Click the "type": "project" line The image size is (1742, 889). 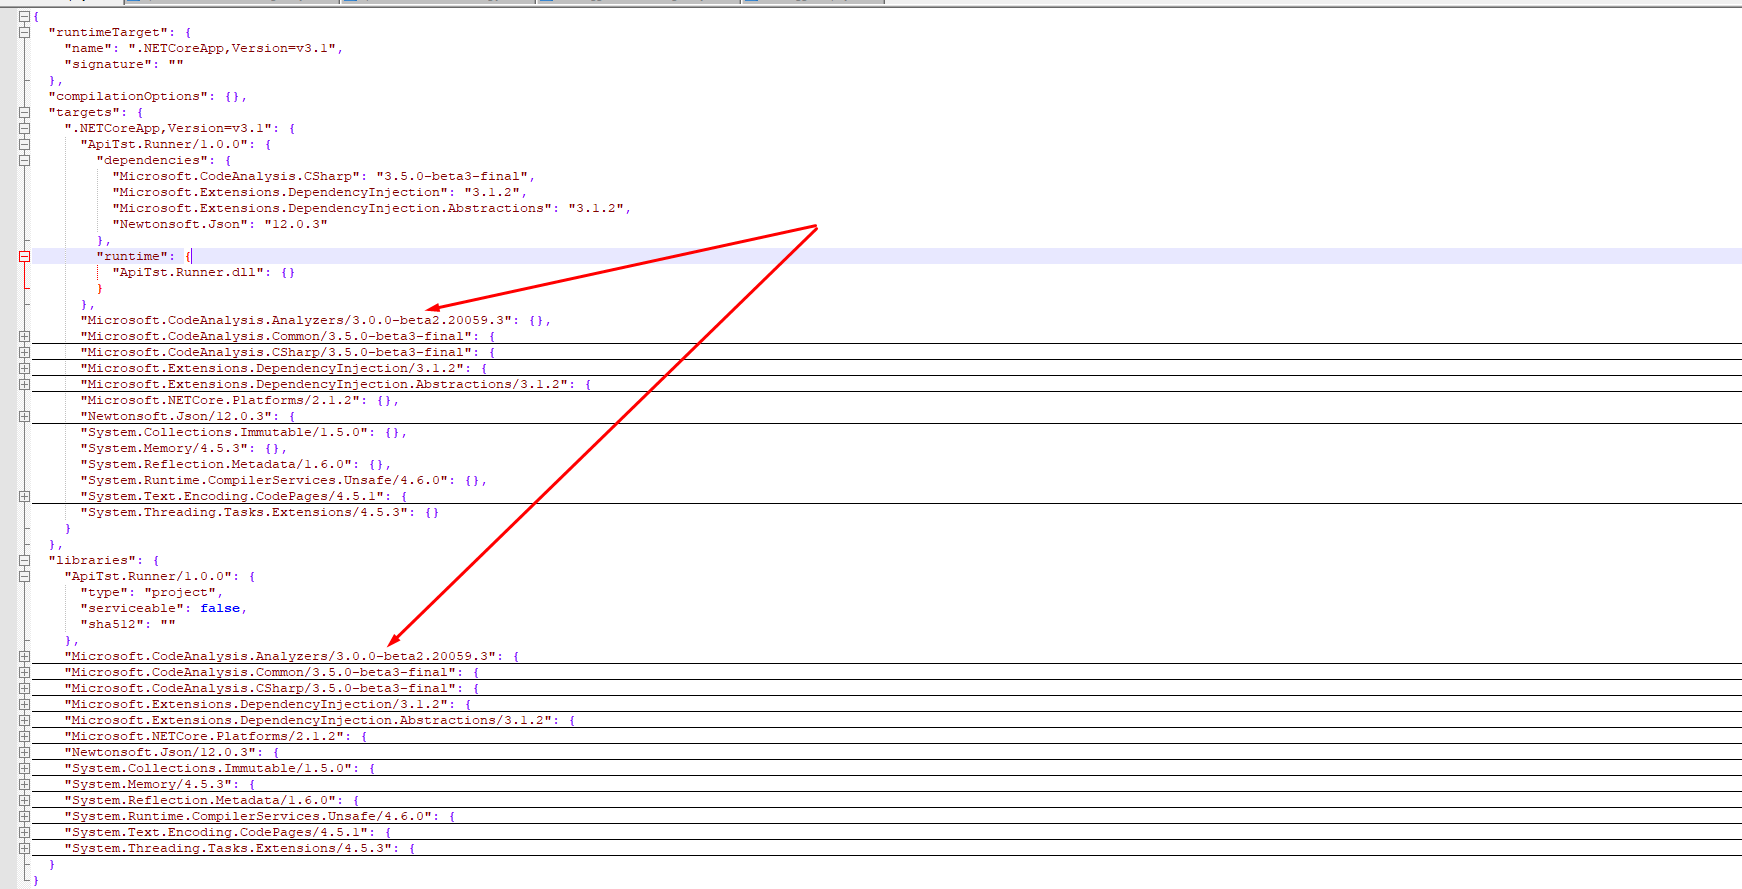tap(152, 592)
